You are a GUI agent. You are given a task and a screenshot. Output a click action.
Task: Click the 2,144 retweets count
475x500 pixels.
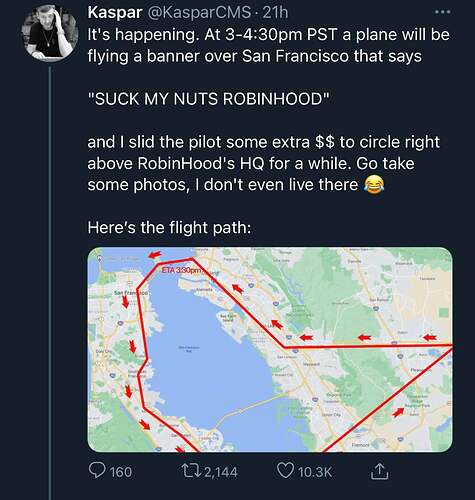tap(221, 472)
